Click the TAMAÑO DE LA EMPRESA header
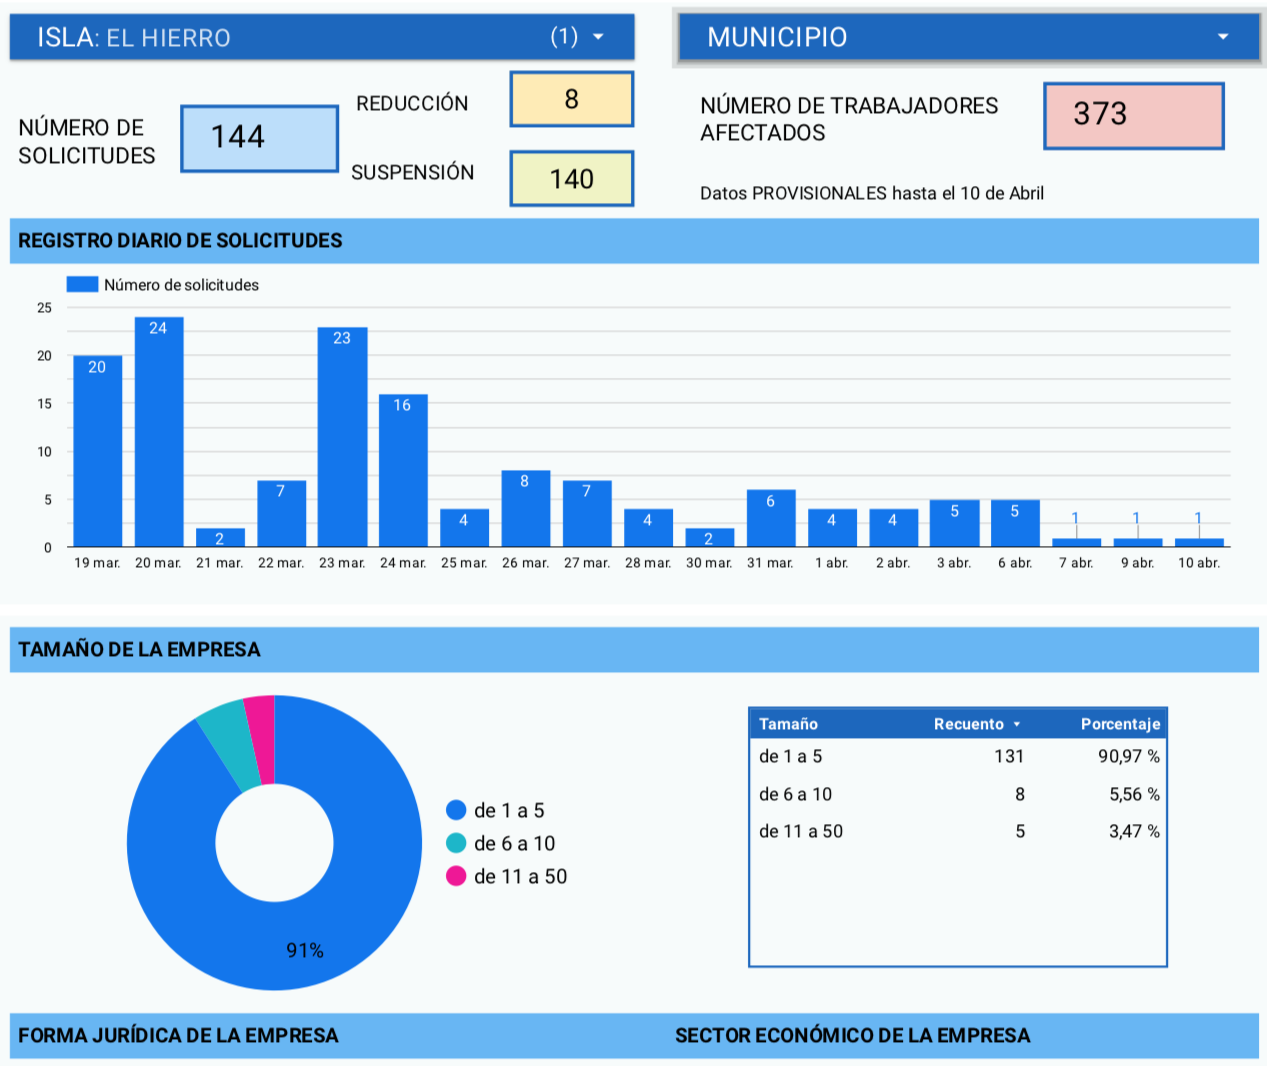1267x1066 pixels. click(x=139, y=649)
